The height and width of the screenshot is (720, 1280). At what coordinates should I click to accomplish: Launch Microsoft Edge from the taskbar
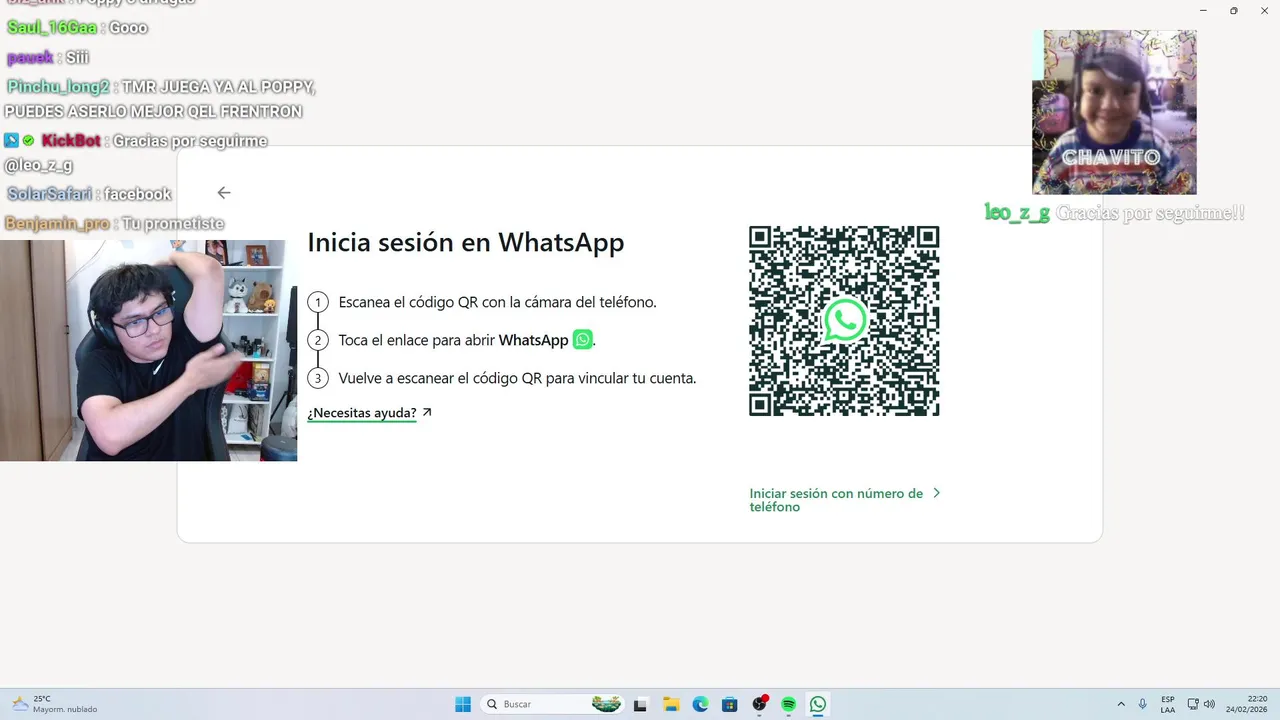[x=700, y=704]
